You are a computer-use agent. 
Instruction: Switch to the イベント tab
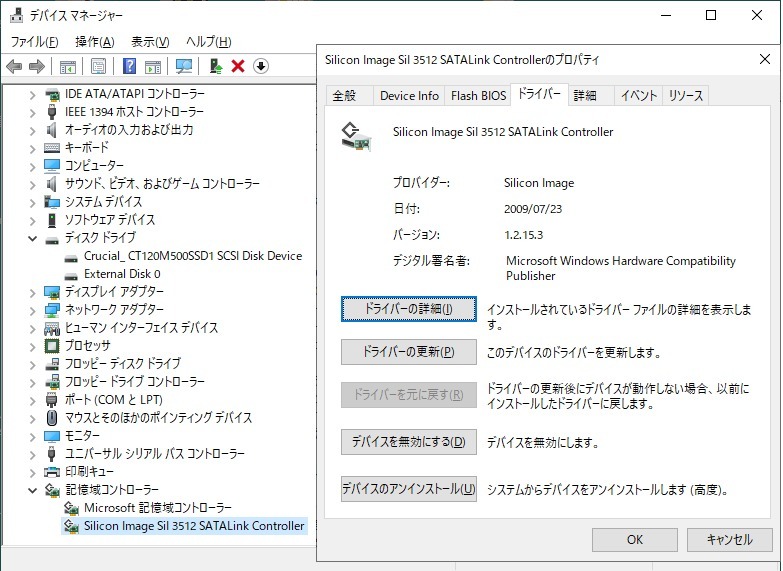tap(639, 95)
